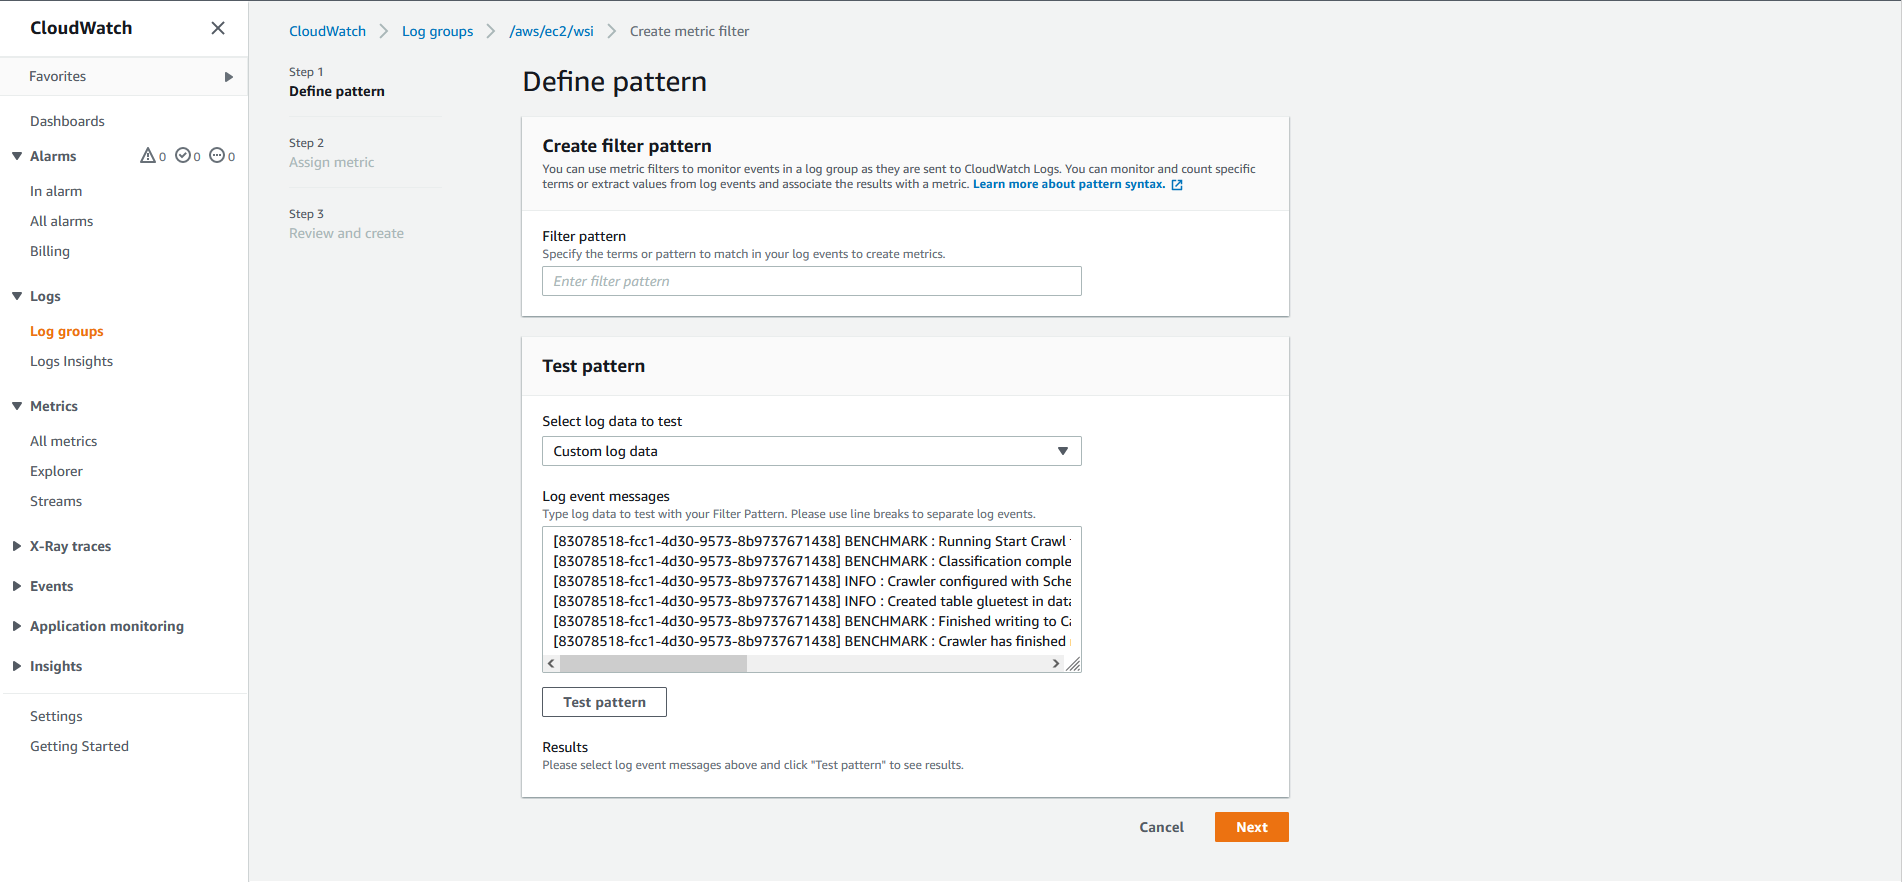Click the external link icon after pattern syntax
This screenshot has height=882, width=1902.
pos(1177,185)
